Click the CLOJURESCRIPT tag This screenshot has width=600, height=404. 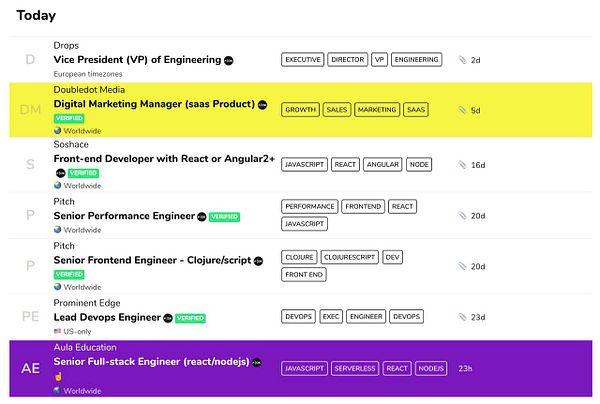point(351,257)
